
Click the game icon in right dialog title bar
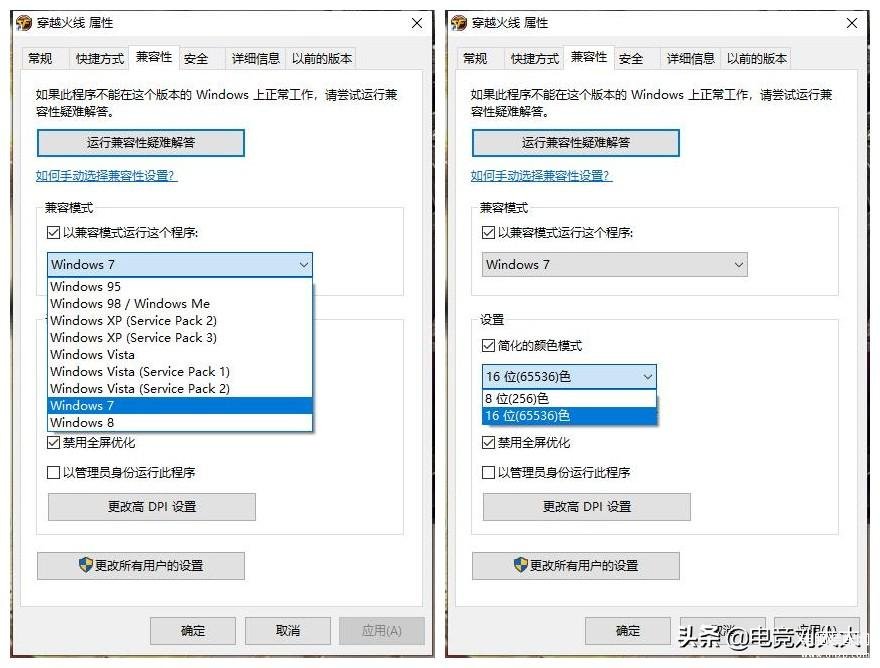(459, 22)
